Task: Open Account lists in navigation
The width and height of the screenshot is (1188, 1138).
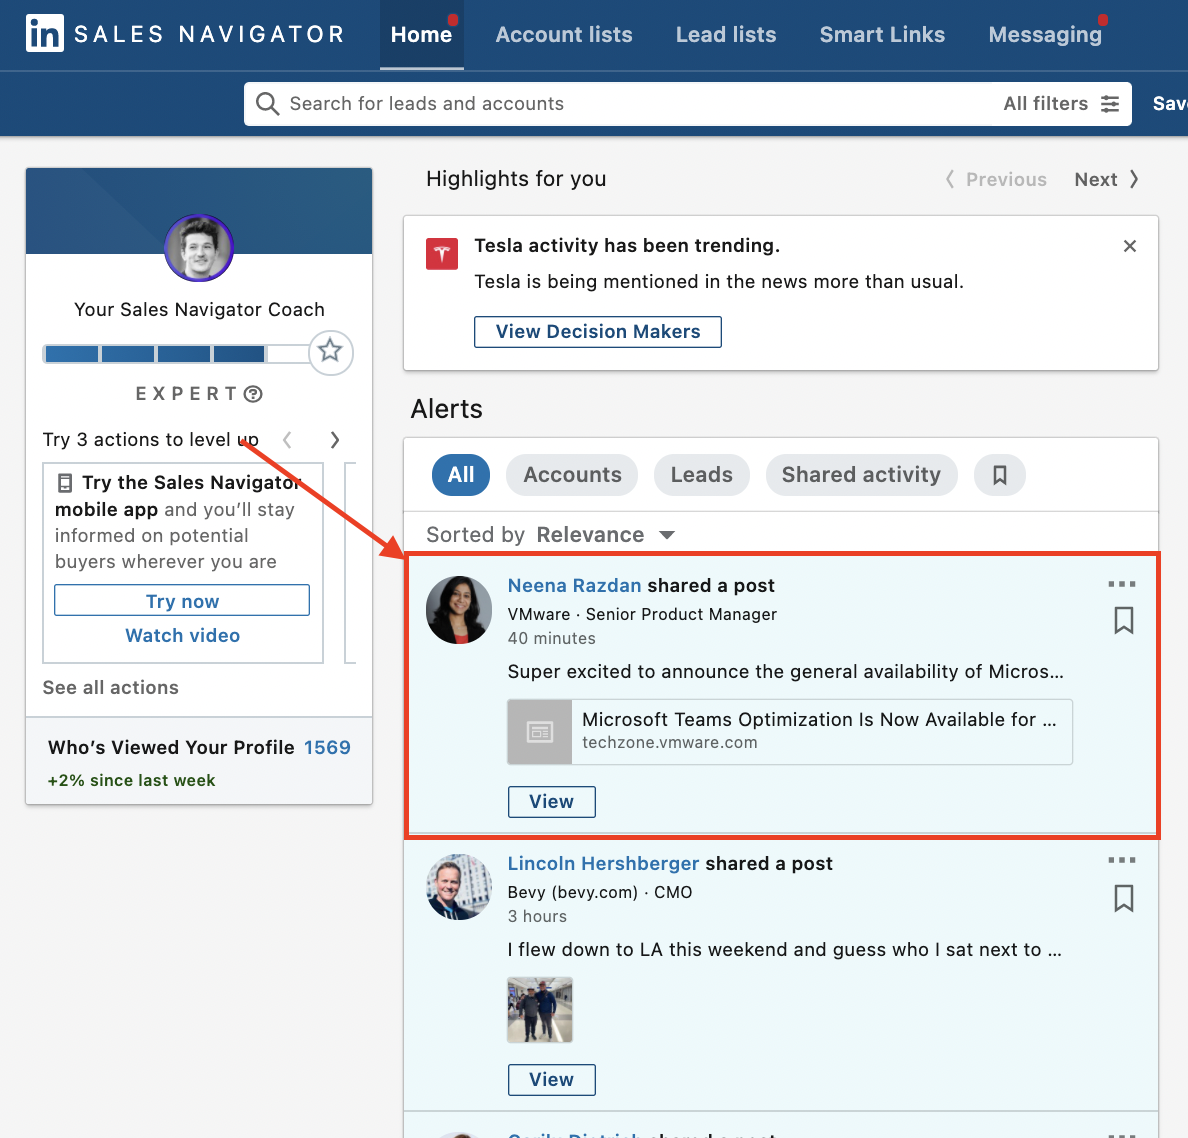Action: point(564,35)
